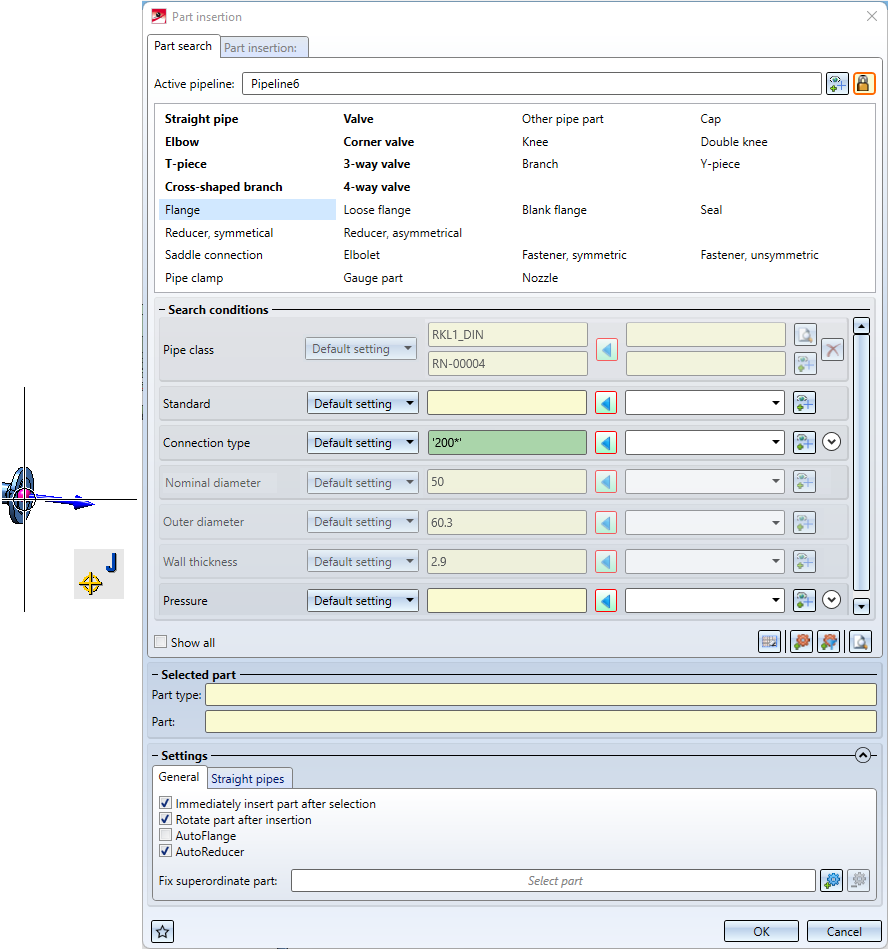Uncheck Rotate part after insertion

coord(166,820)
